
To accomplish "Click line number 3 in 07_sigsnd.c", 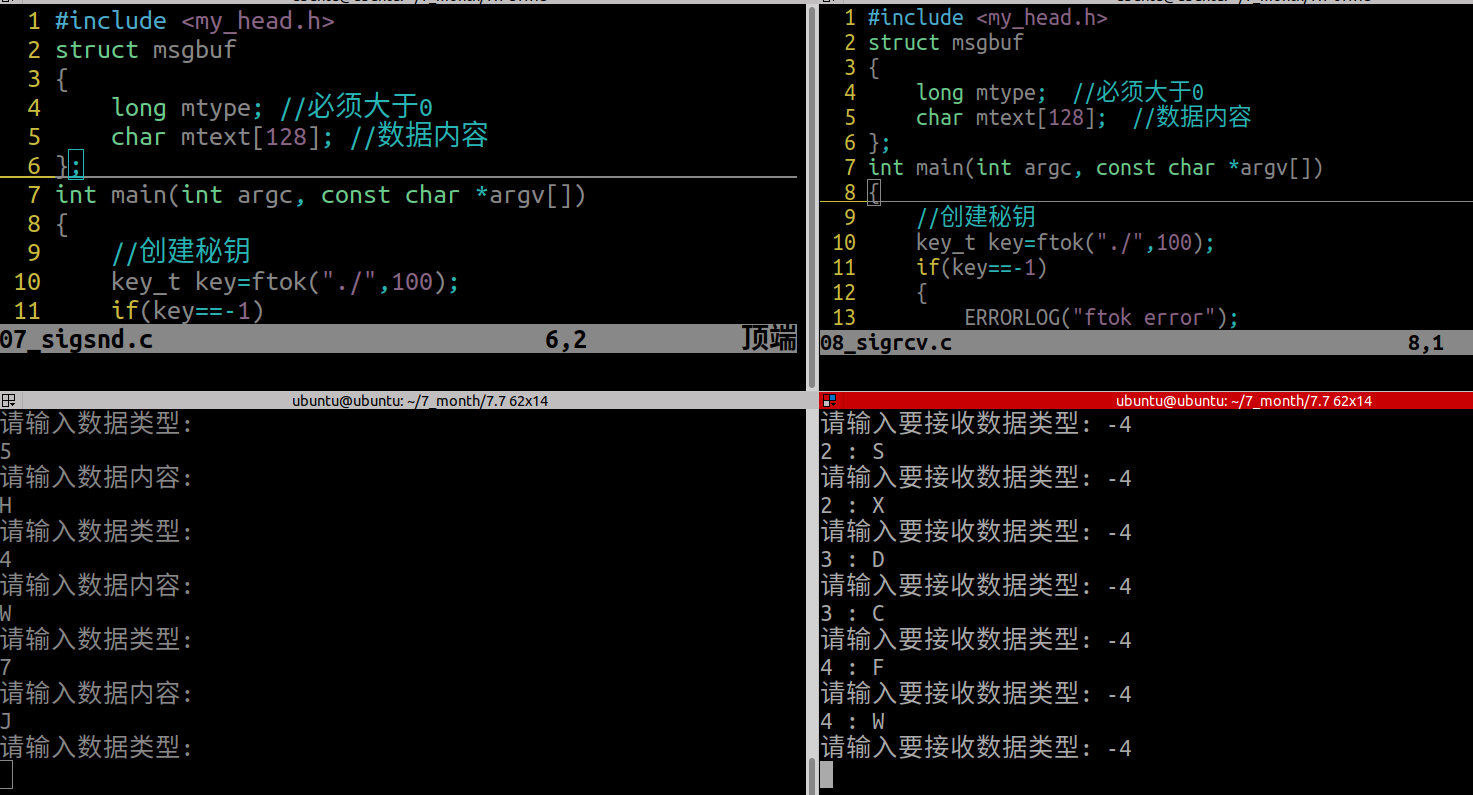I will pyautogui.click(x=34, y=79).
